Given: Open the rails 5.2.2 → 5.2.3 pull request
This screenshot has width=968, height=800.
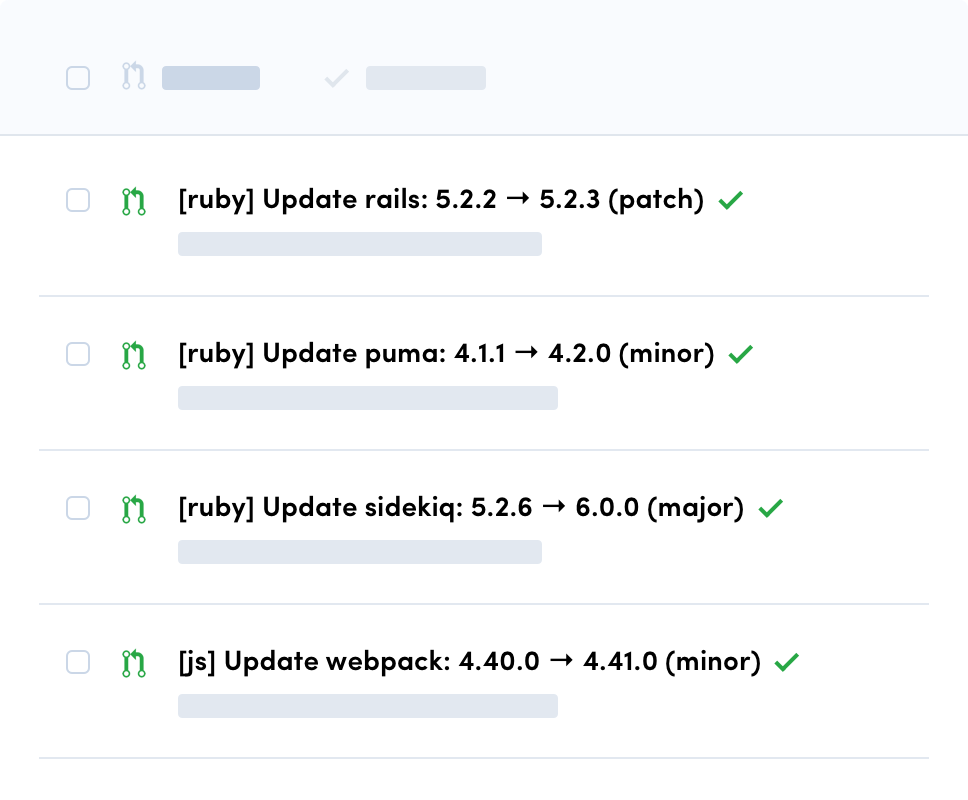Looking at the screenshot, I should point(440,200).
